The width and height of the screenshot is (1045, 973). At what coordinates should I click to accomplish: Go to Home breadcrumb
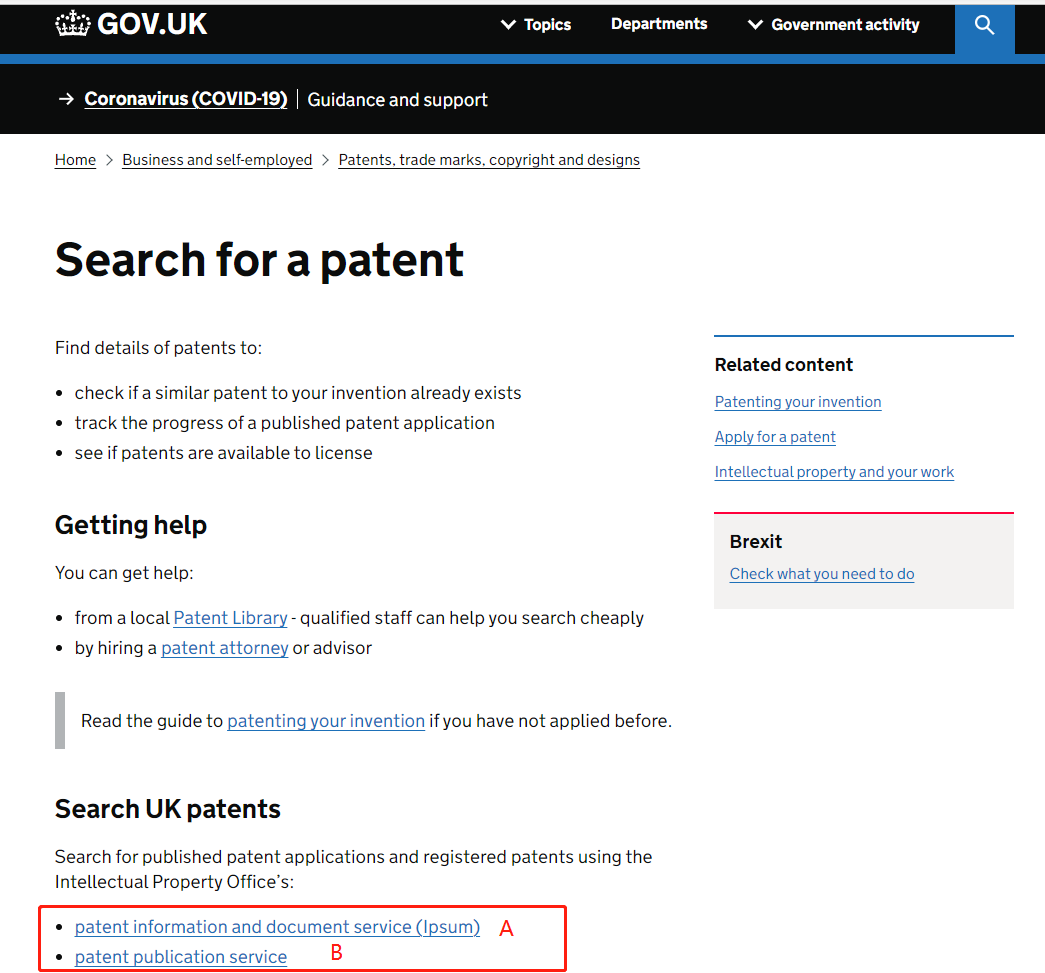(x=75, y=160)
